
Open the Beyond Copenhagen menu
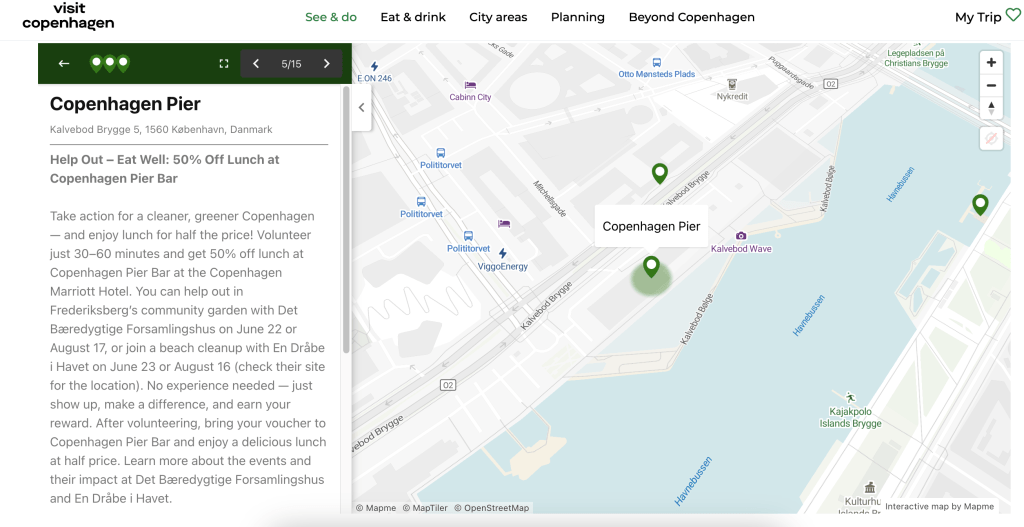(691, 17)
